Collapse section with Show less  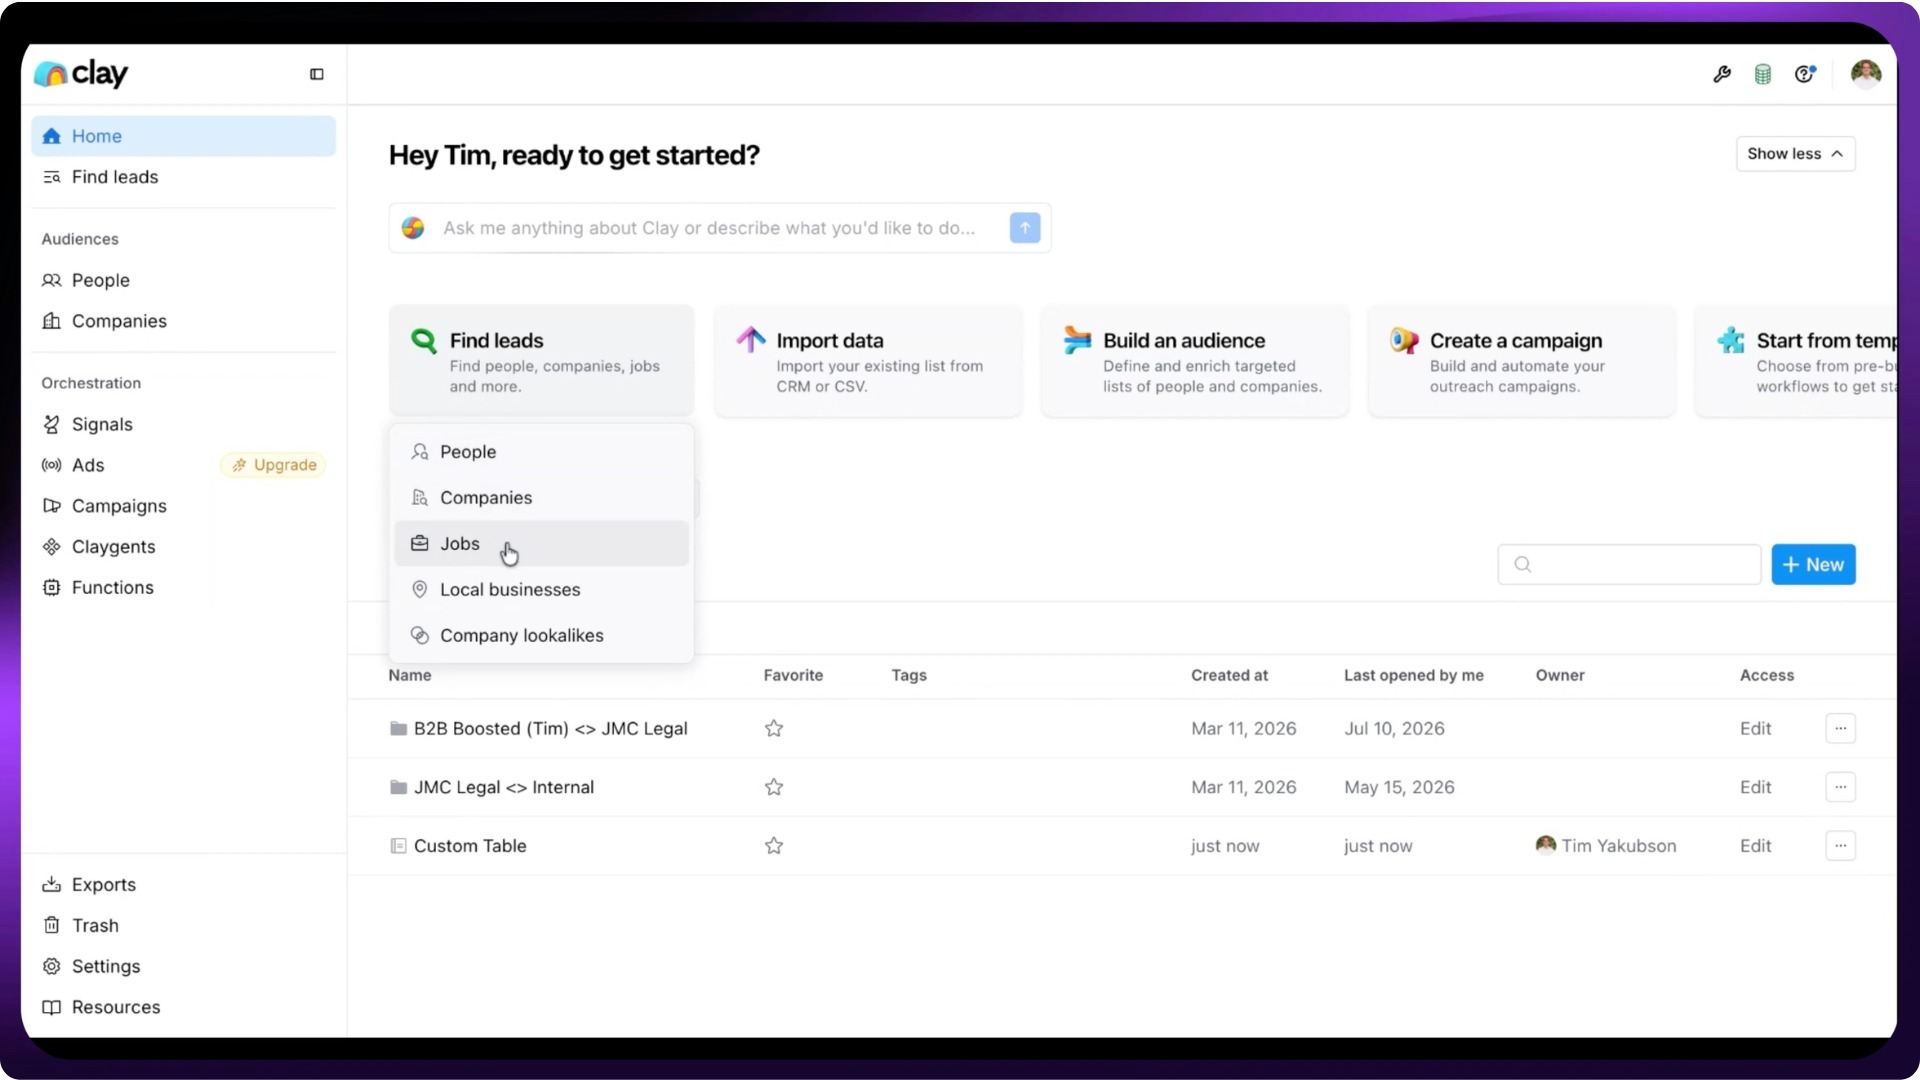(1796, 154)
